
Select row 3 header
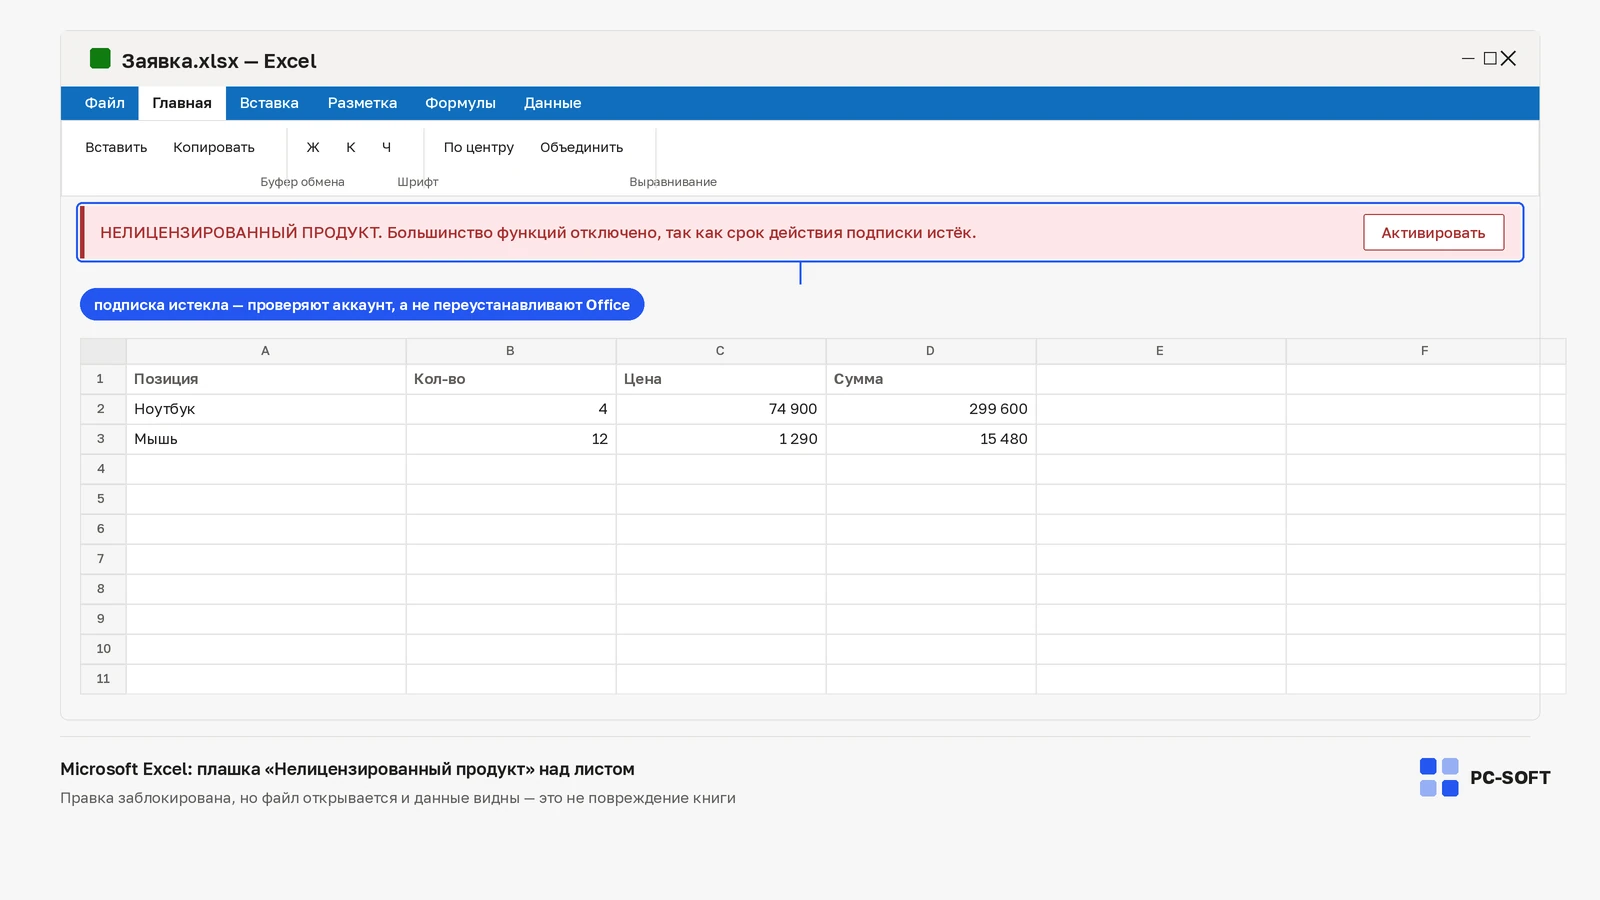(x=103, y=439)
